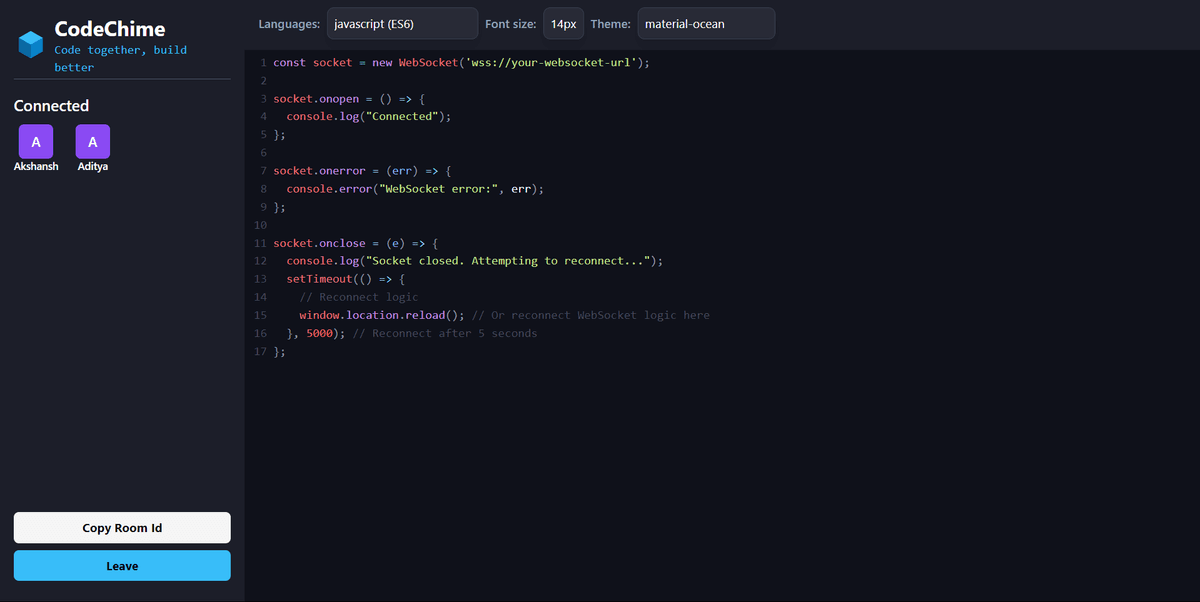Select Aditya's purple avatar
The height and width of the screenshot is (602, 1200).
(93, 141)
